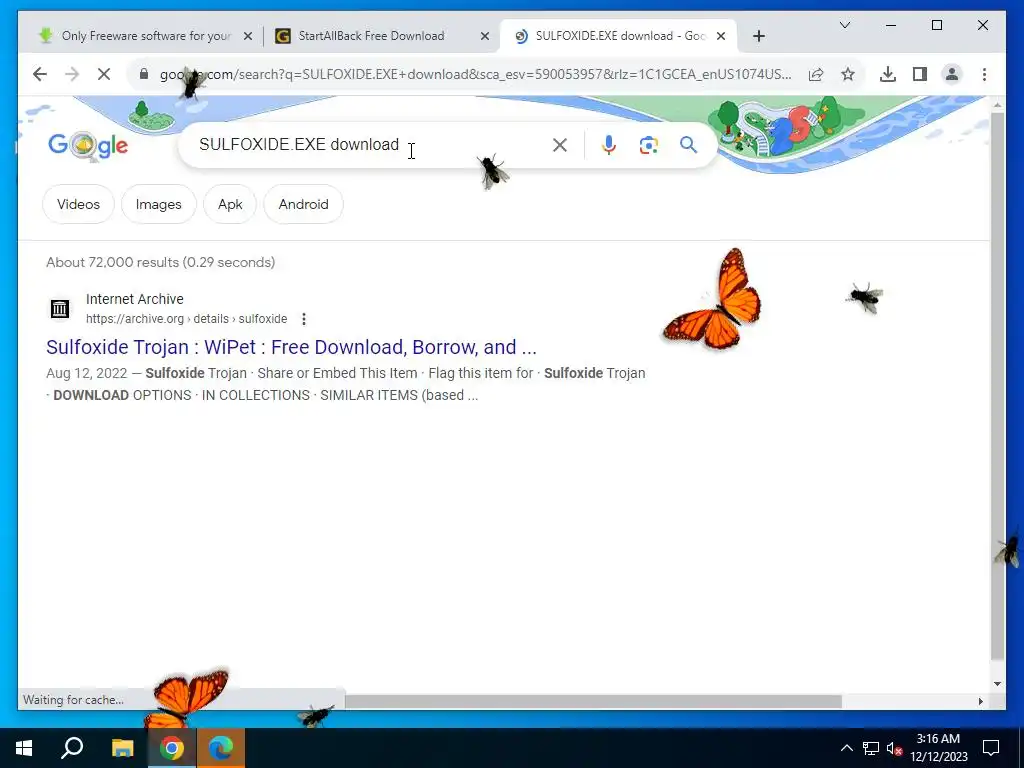
Task: Open Sulfoxide Trojan WiPet result link
Action: click(291, 347)
